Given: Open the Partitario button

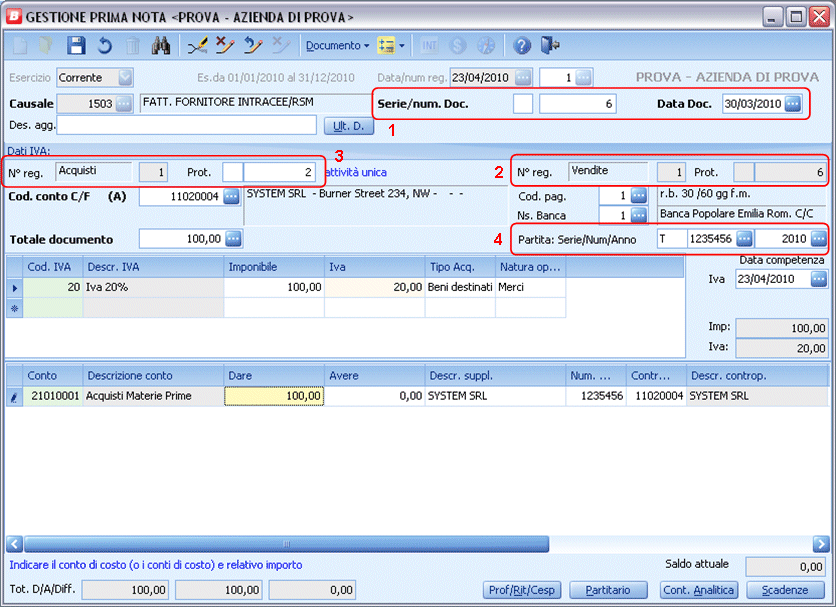Looking at the screenshot, I should point(608,590).
